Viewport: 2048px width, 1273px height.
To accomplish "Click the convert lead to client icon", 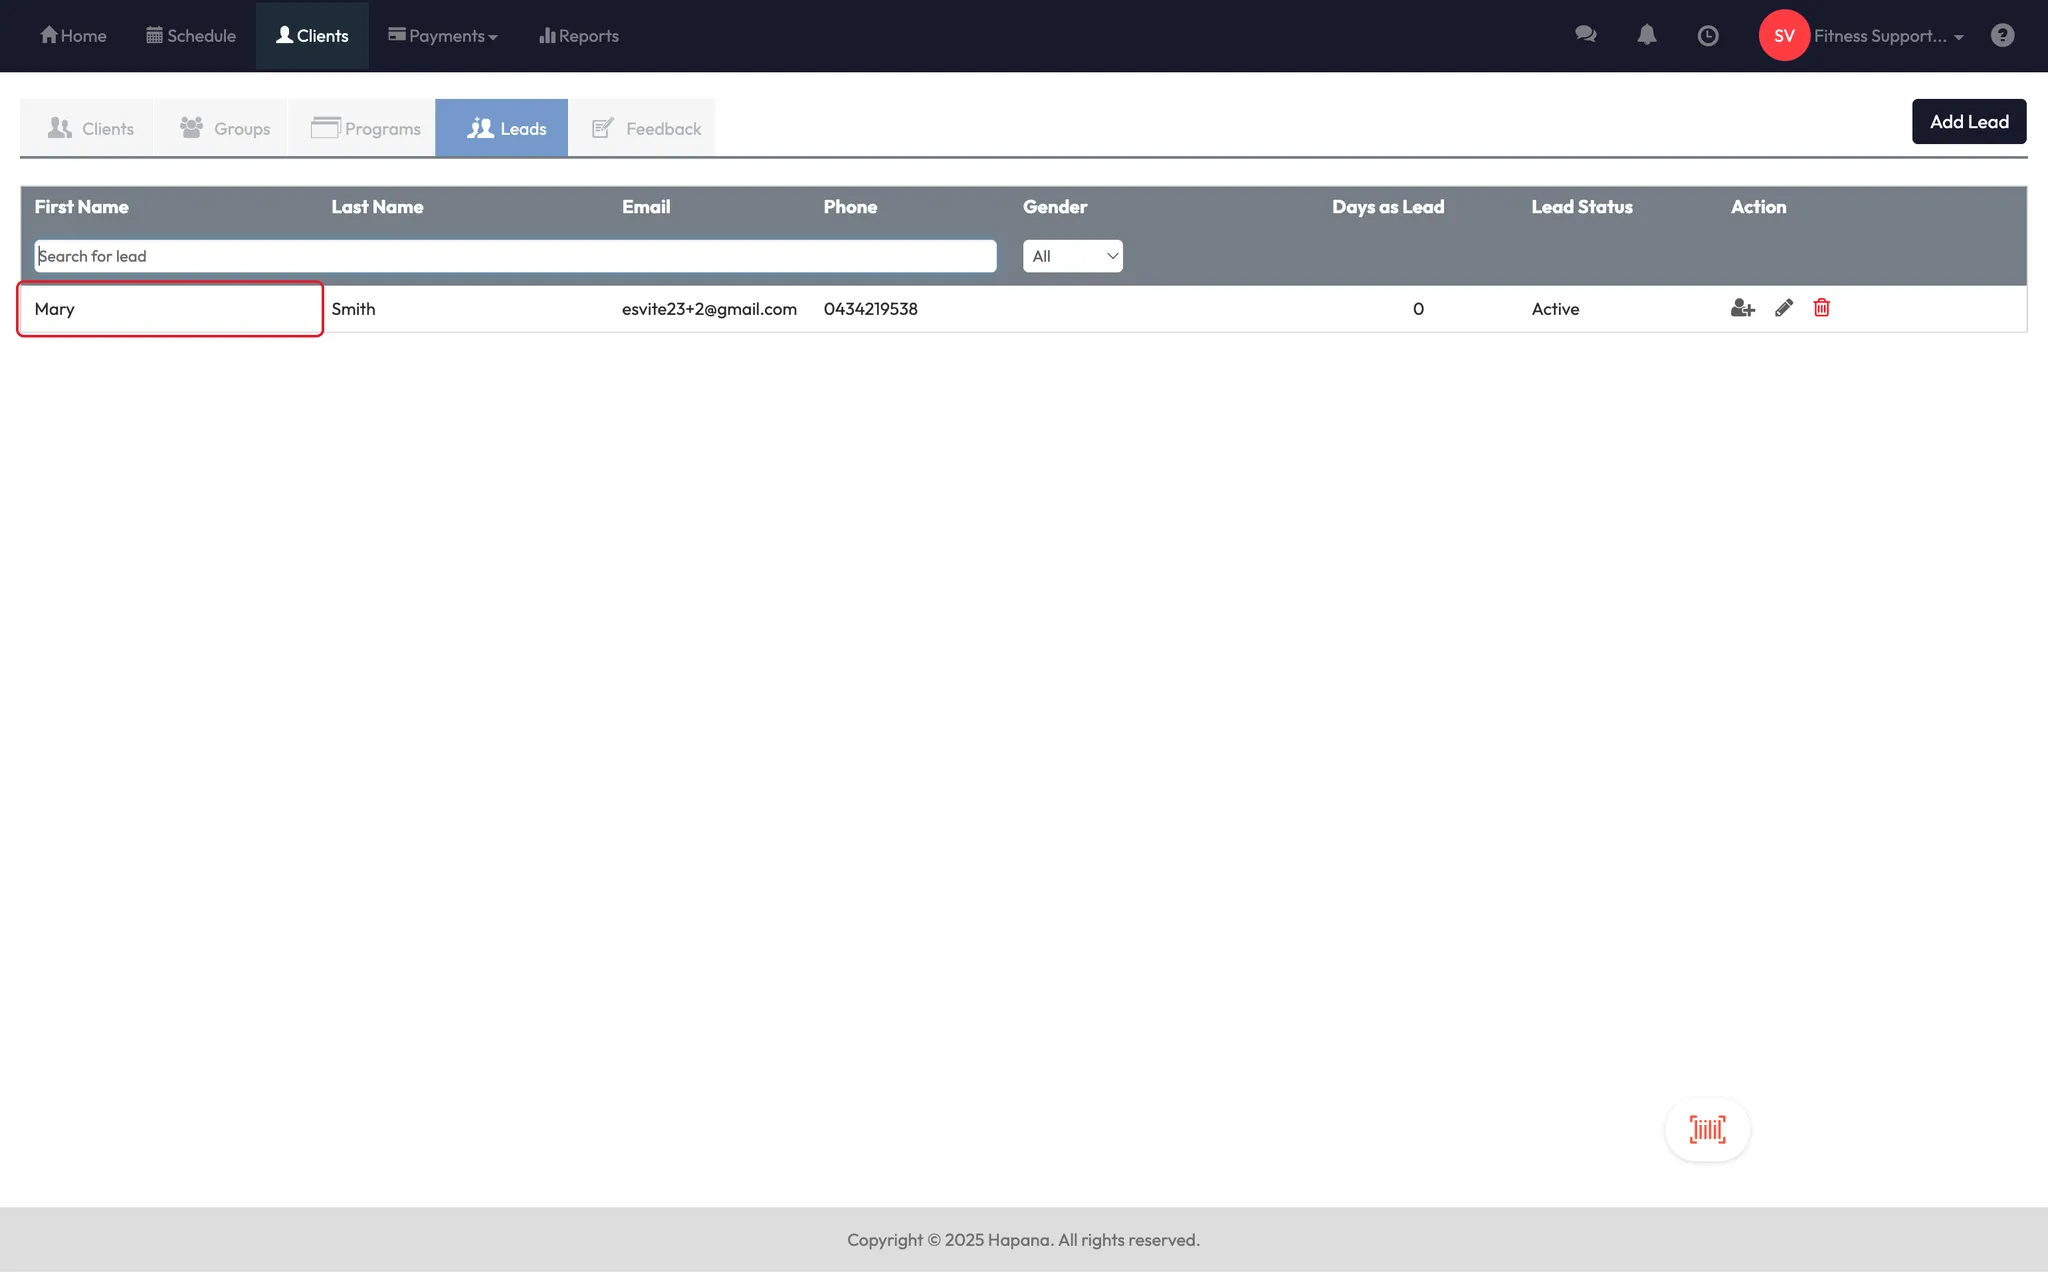I will click(1742, 308).
